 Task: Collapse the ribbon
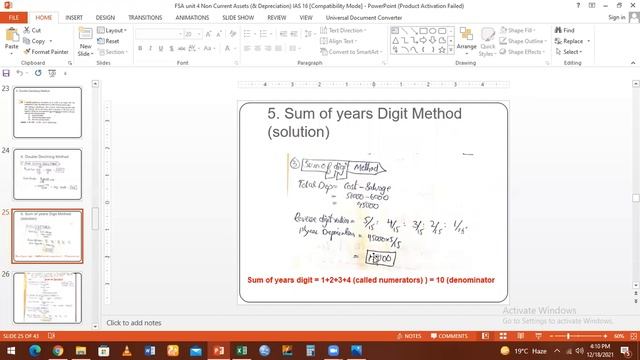tap(633, 63)
